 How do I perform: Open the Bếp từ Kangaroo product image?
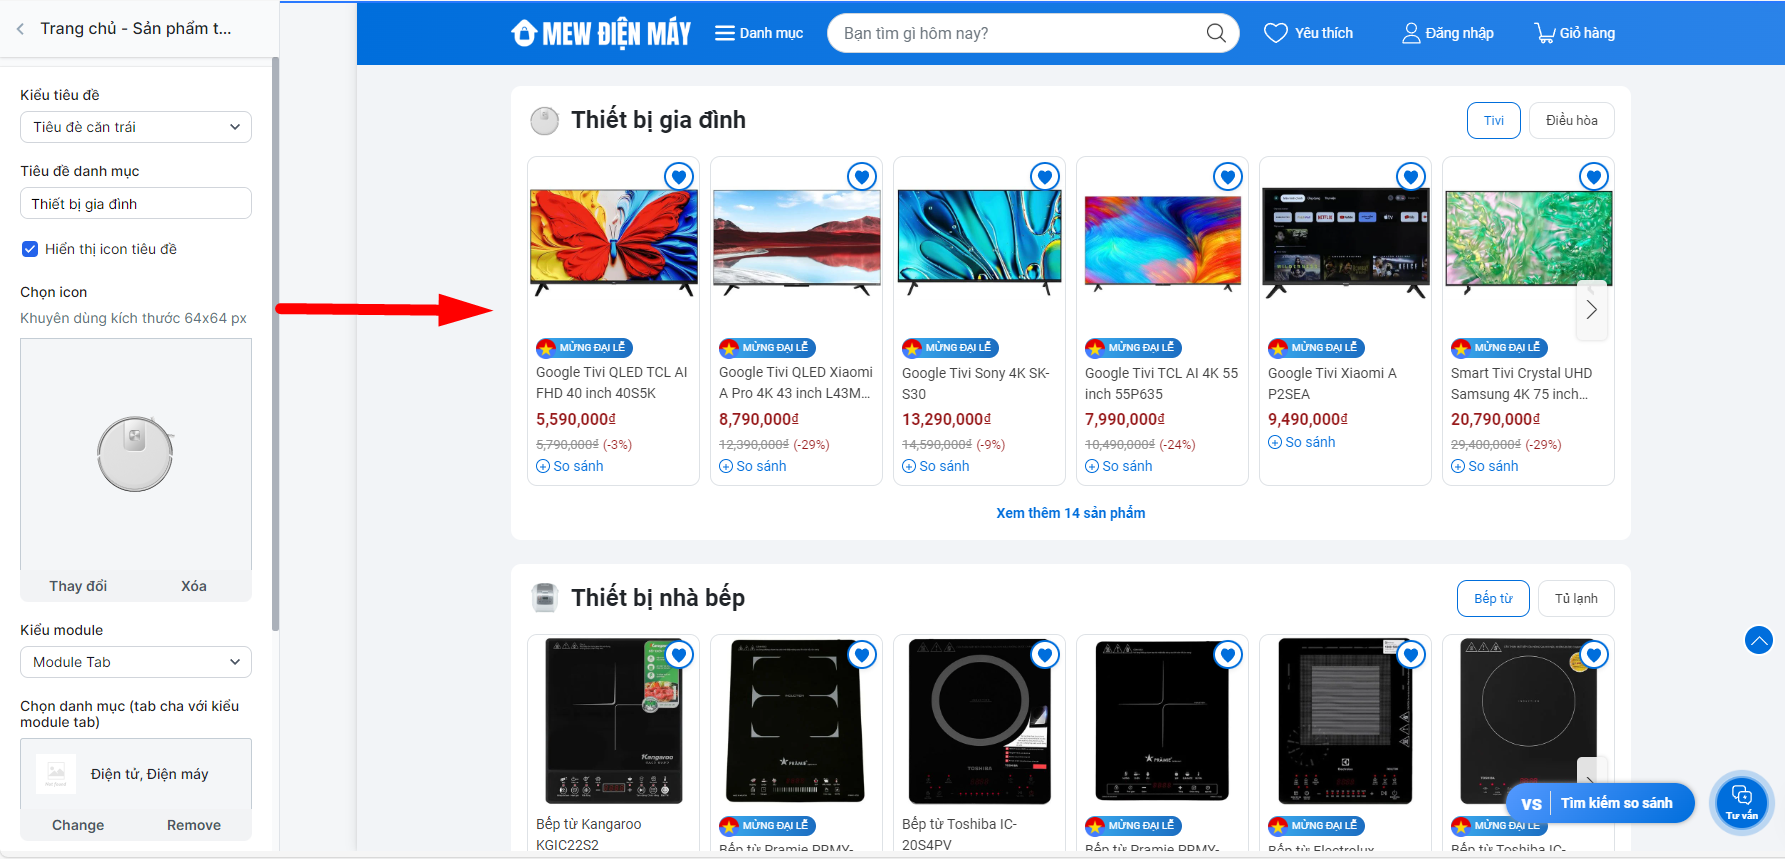(614, 721)
